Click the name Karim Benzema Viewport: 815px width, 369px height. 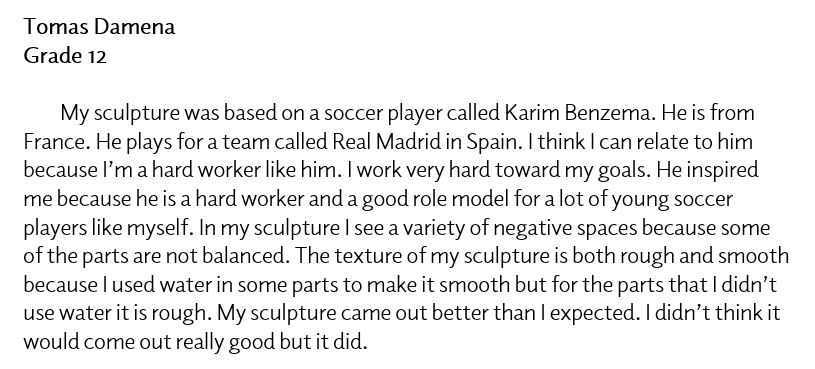tap(577, 113)
